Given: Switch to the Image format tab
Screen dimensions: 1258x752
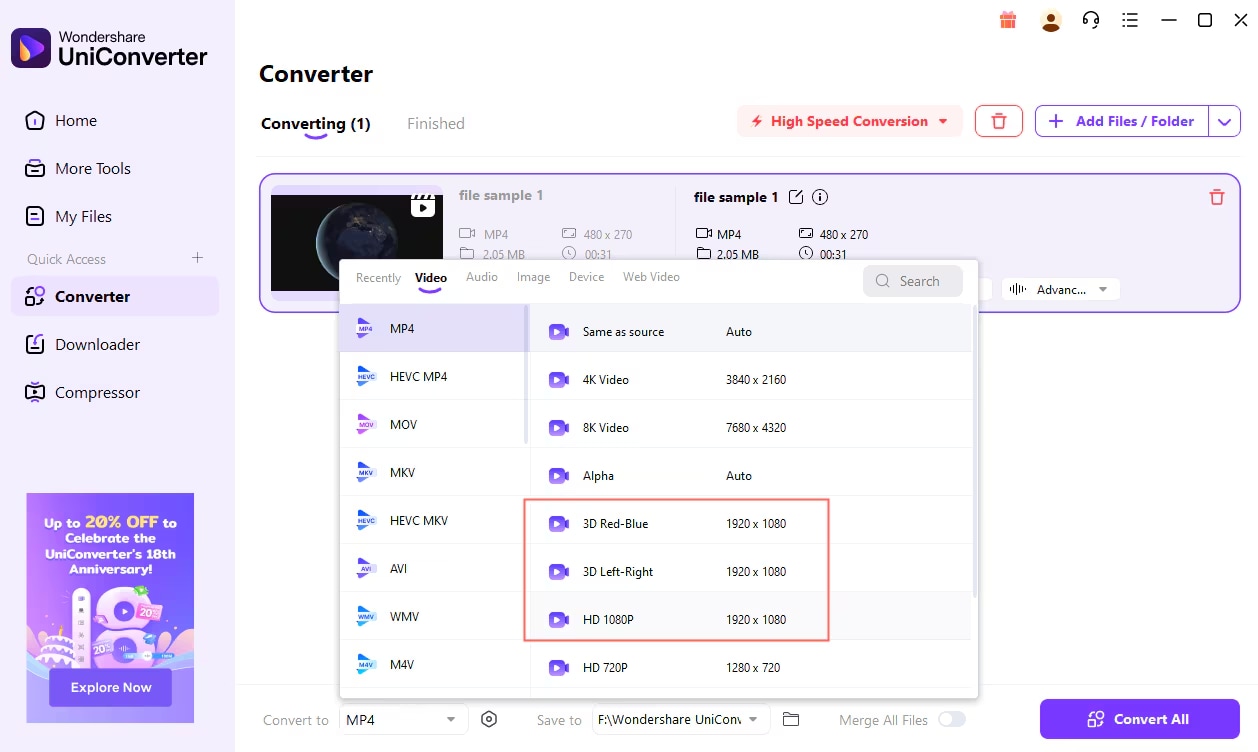Looking at the screenshot, I should coord(534,277).
